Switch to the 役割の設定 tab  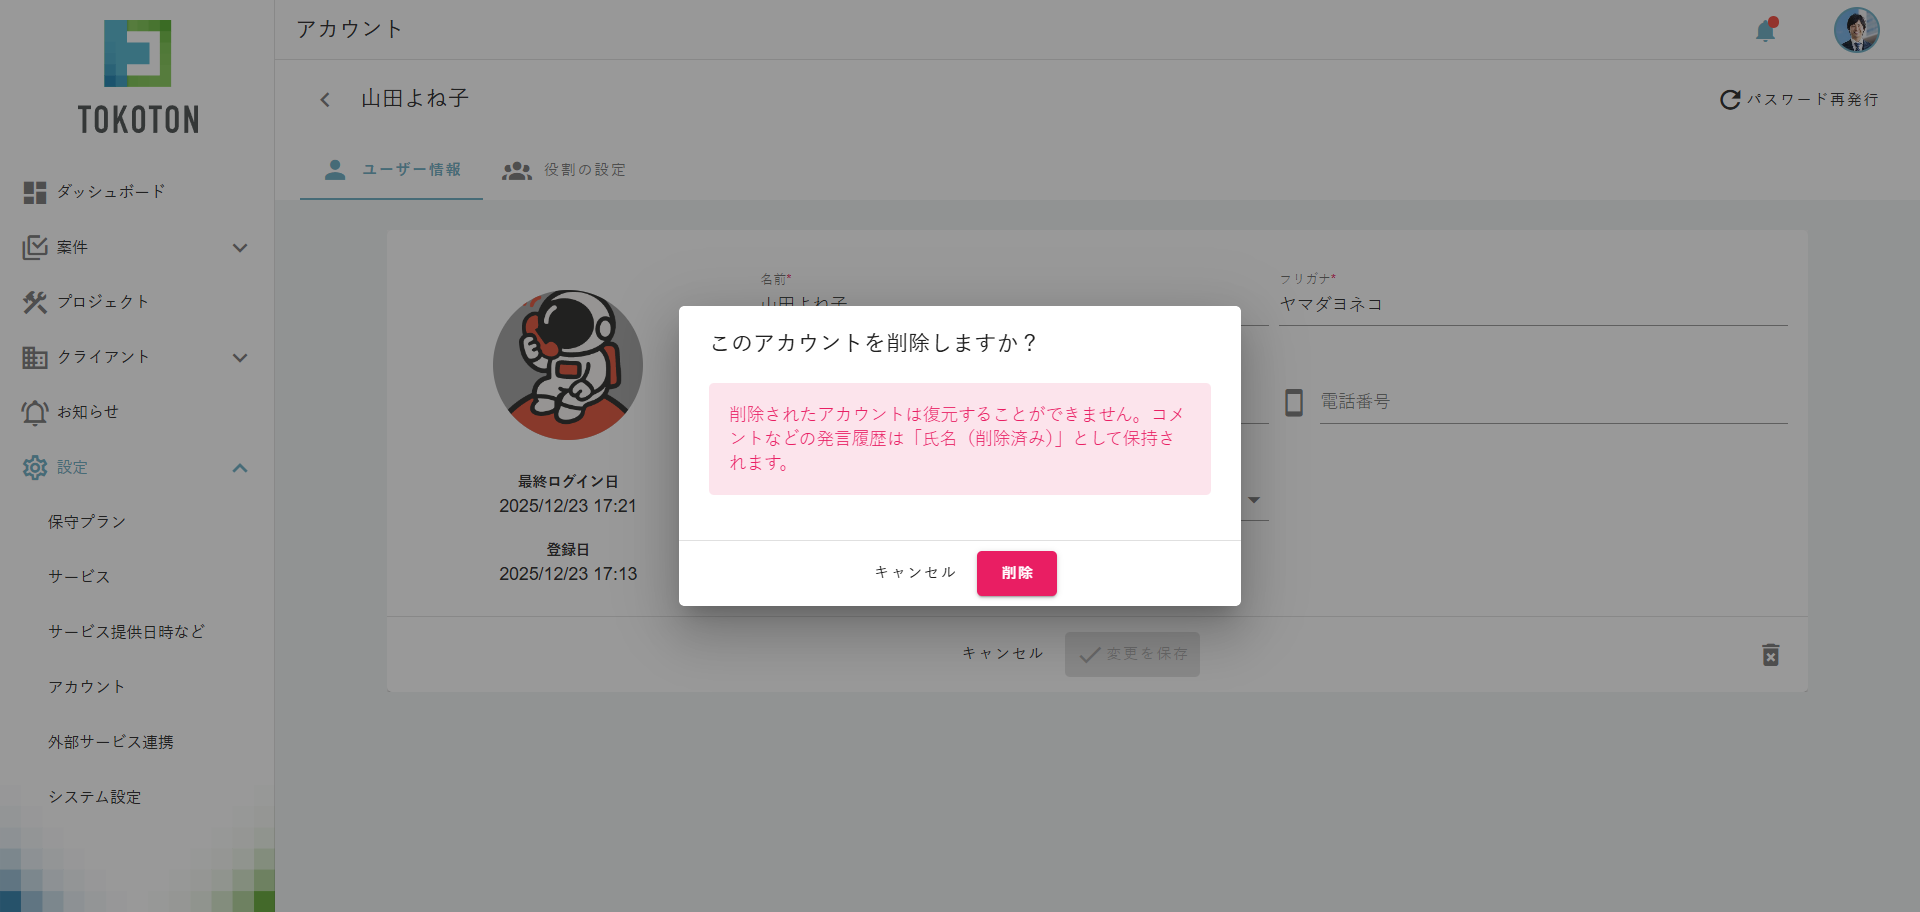point(564,170)
